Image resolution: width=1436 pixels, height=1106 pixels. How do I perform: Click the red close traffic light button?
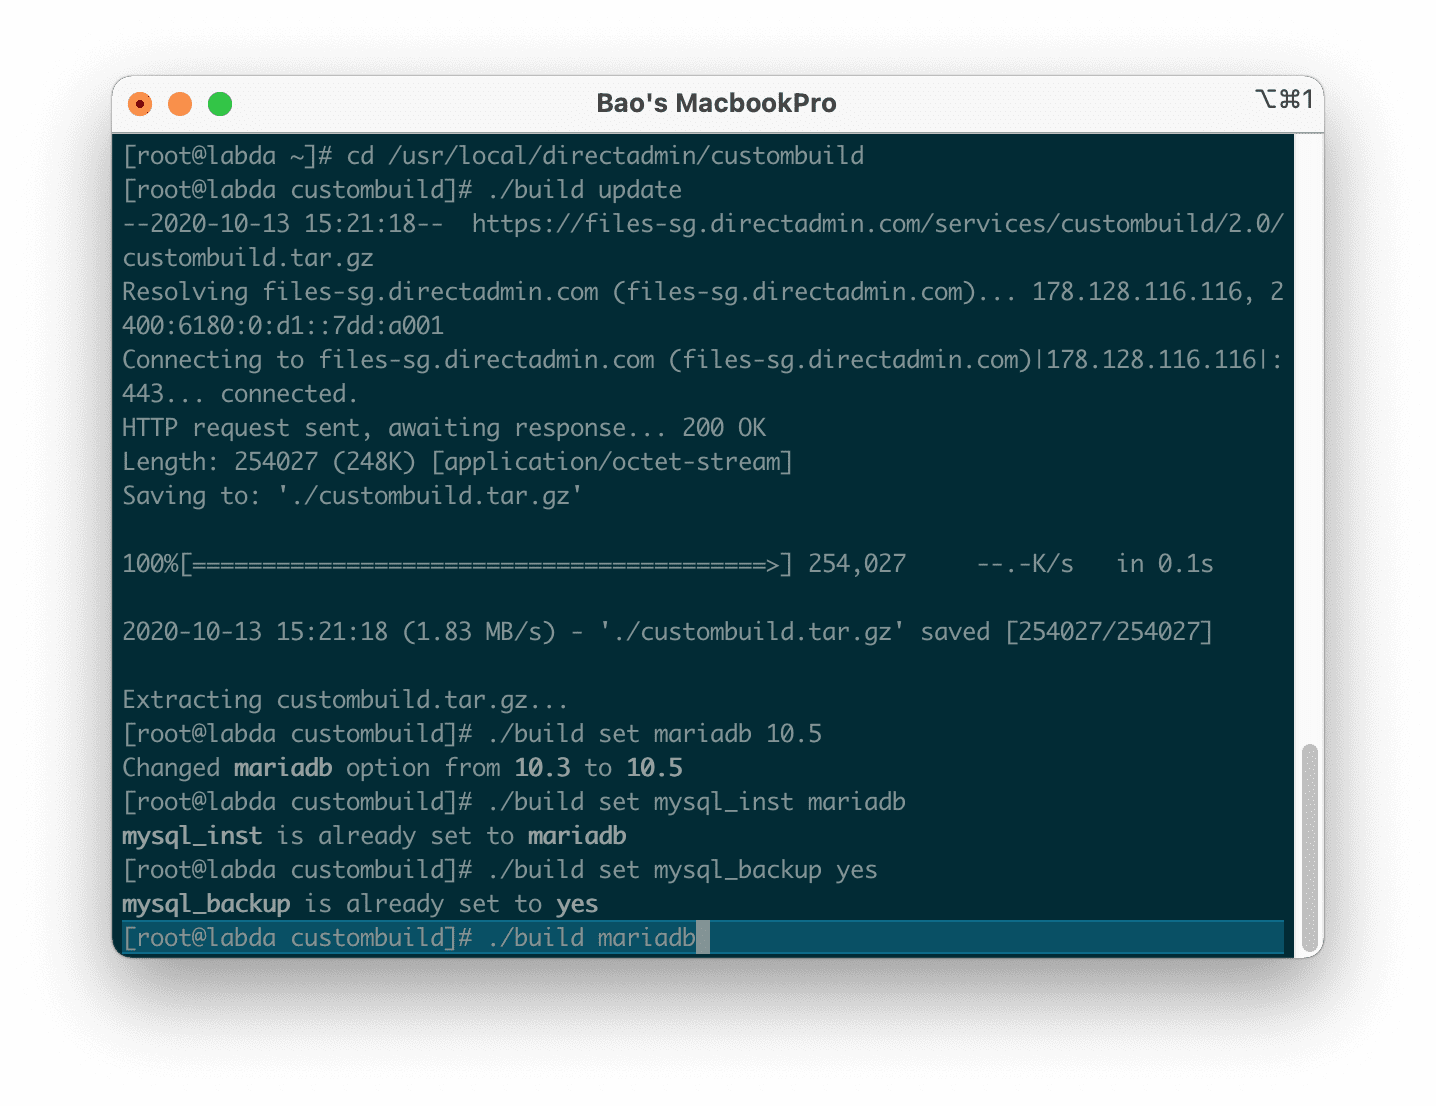tap(140, 103)
